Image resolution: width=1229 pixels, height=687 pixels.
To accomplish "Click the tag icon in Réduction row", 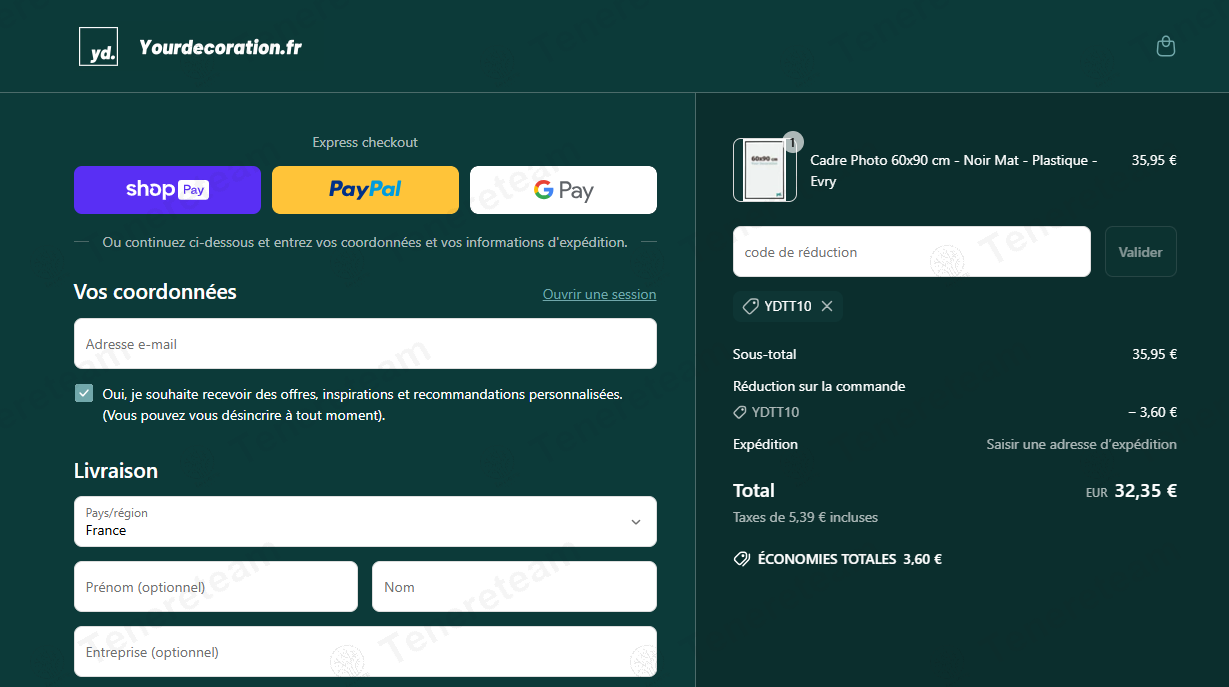I will [x=740, y=412].
